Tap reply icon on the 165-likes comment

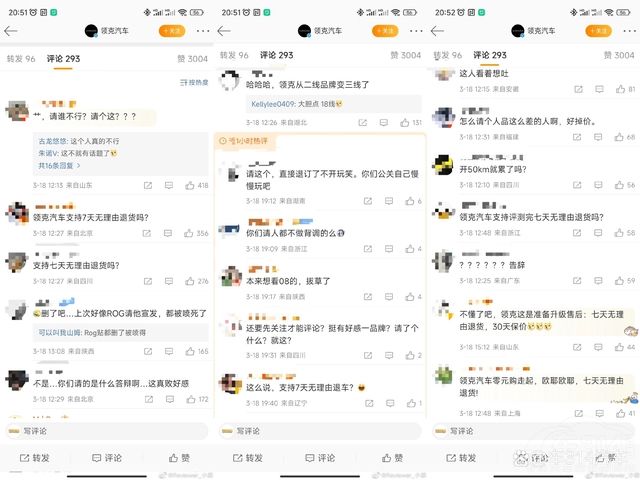pyautogui.click(x=169, y=351)
